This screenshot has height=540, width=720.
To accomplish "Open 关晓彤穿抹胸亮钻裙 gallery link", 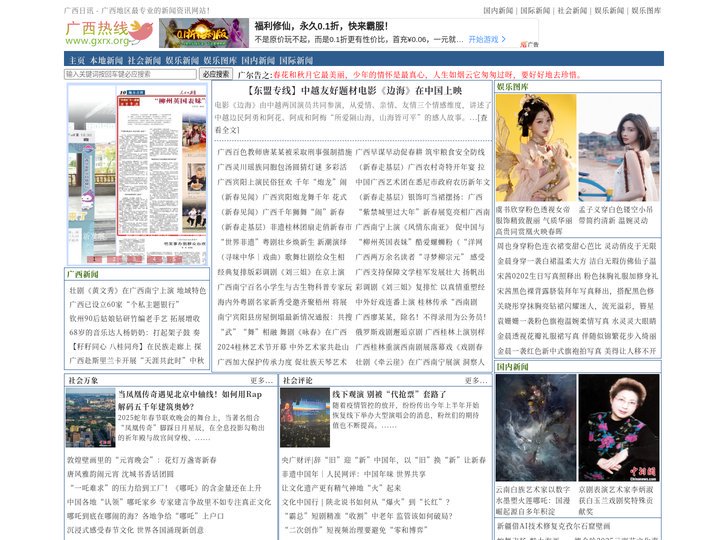I will (x=576, y=306).
